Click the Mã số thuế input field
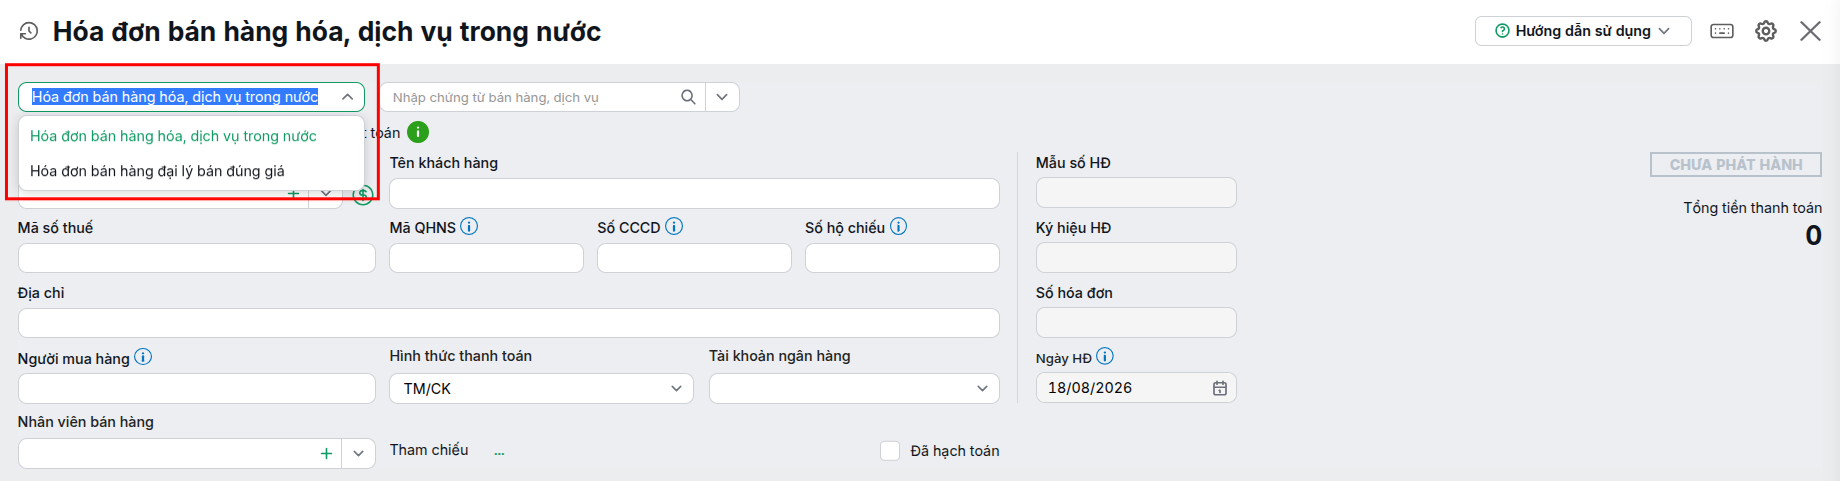 (x=197, y=258)
